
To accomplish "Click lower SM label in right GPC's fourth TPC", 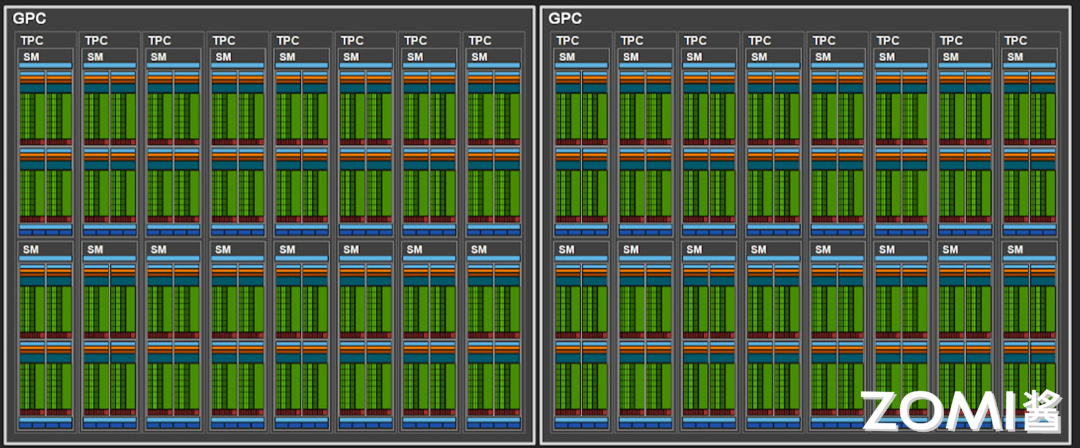I will [x=759, y=249].
